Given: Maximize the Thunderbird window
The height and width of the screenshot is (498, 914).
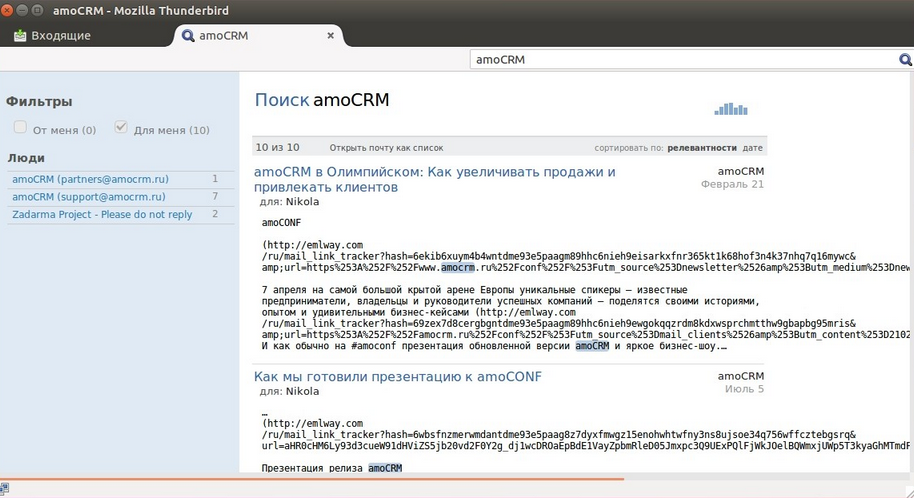Looking at the screenshot, I should click(37, 10).
